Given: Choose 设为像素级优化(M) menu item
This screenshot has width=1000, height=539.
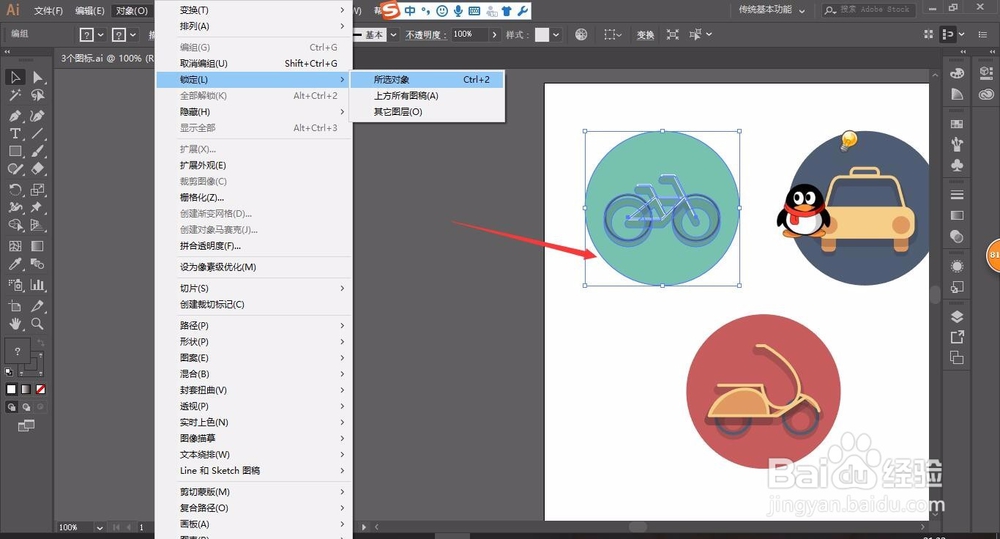Looking at the screenshot, I should (x=254, y=267).
